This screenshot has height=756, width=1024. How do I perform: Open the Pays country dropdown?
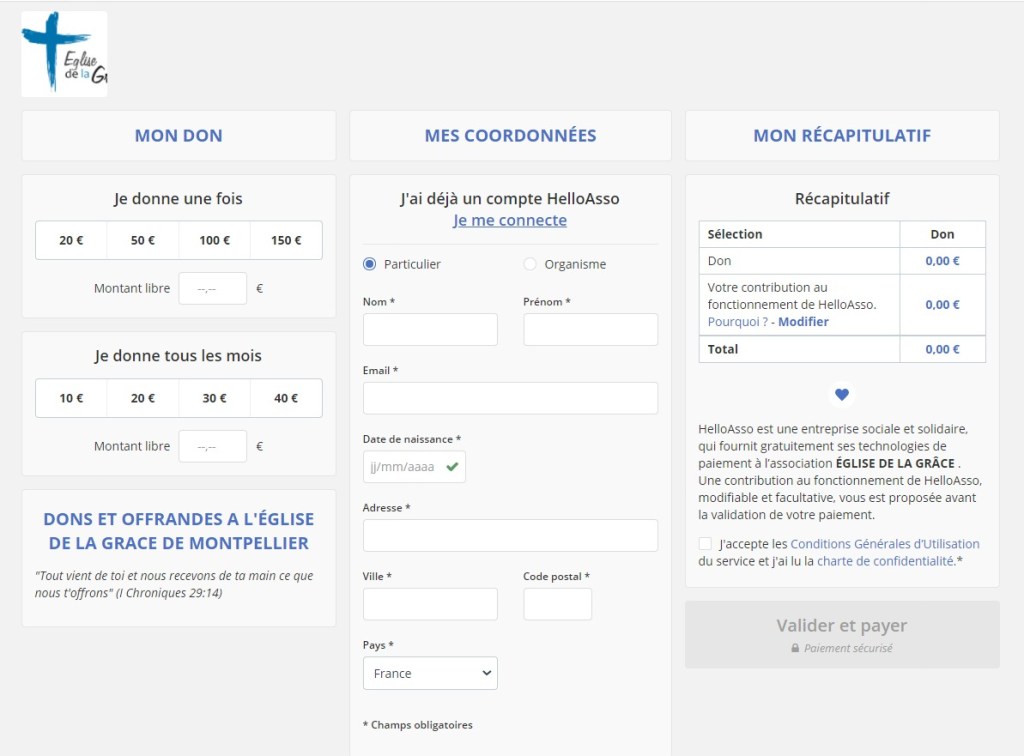coord(430,673)
